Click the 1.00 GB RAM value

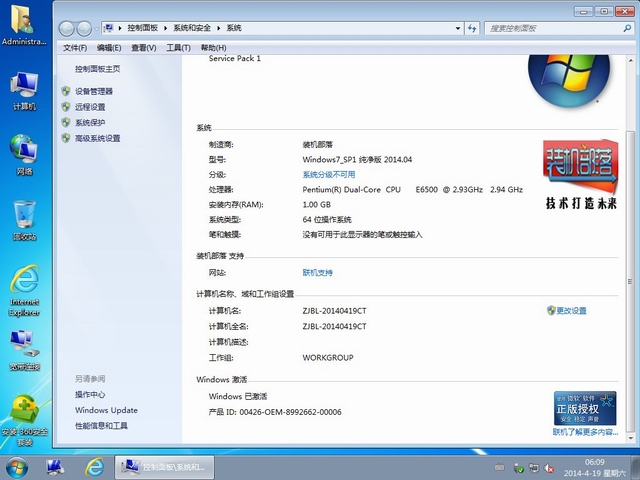316,204
